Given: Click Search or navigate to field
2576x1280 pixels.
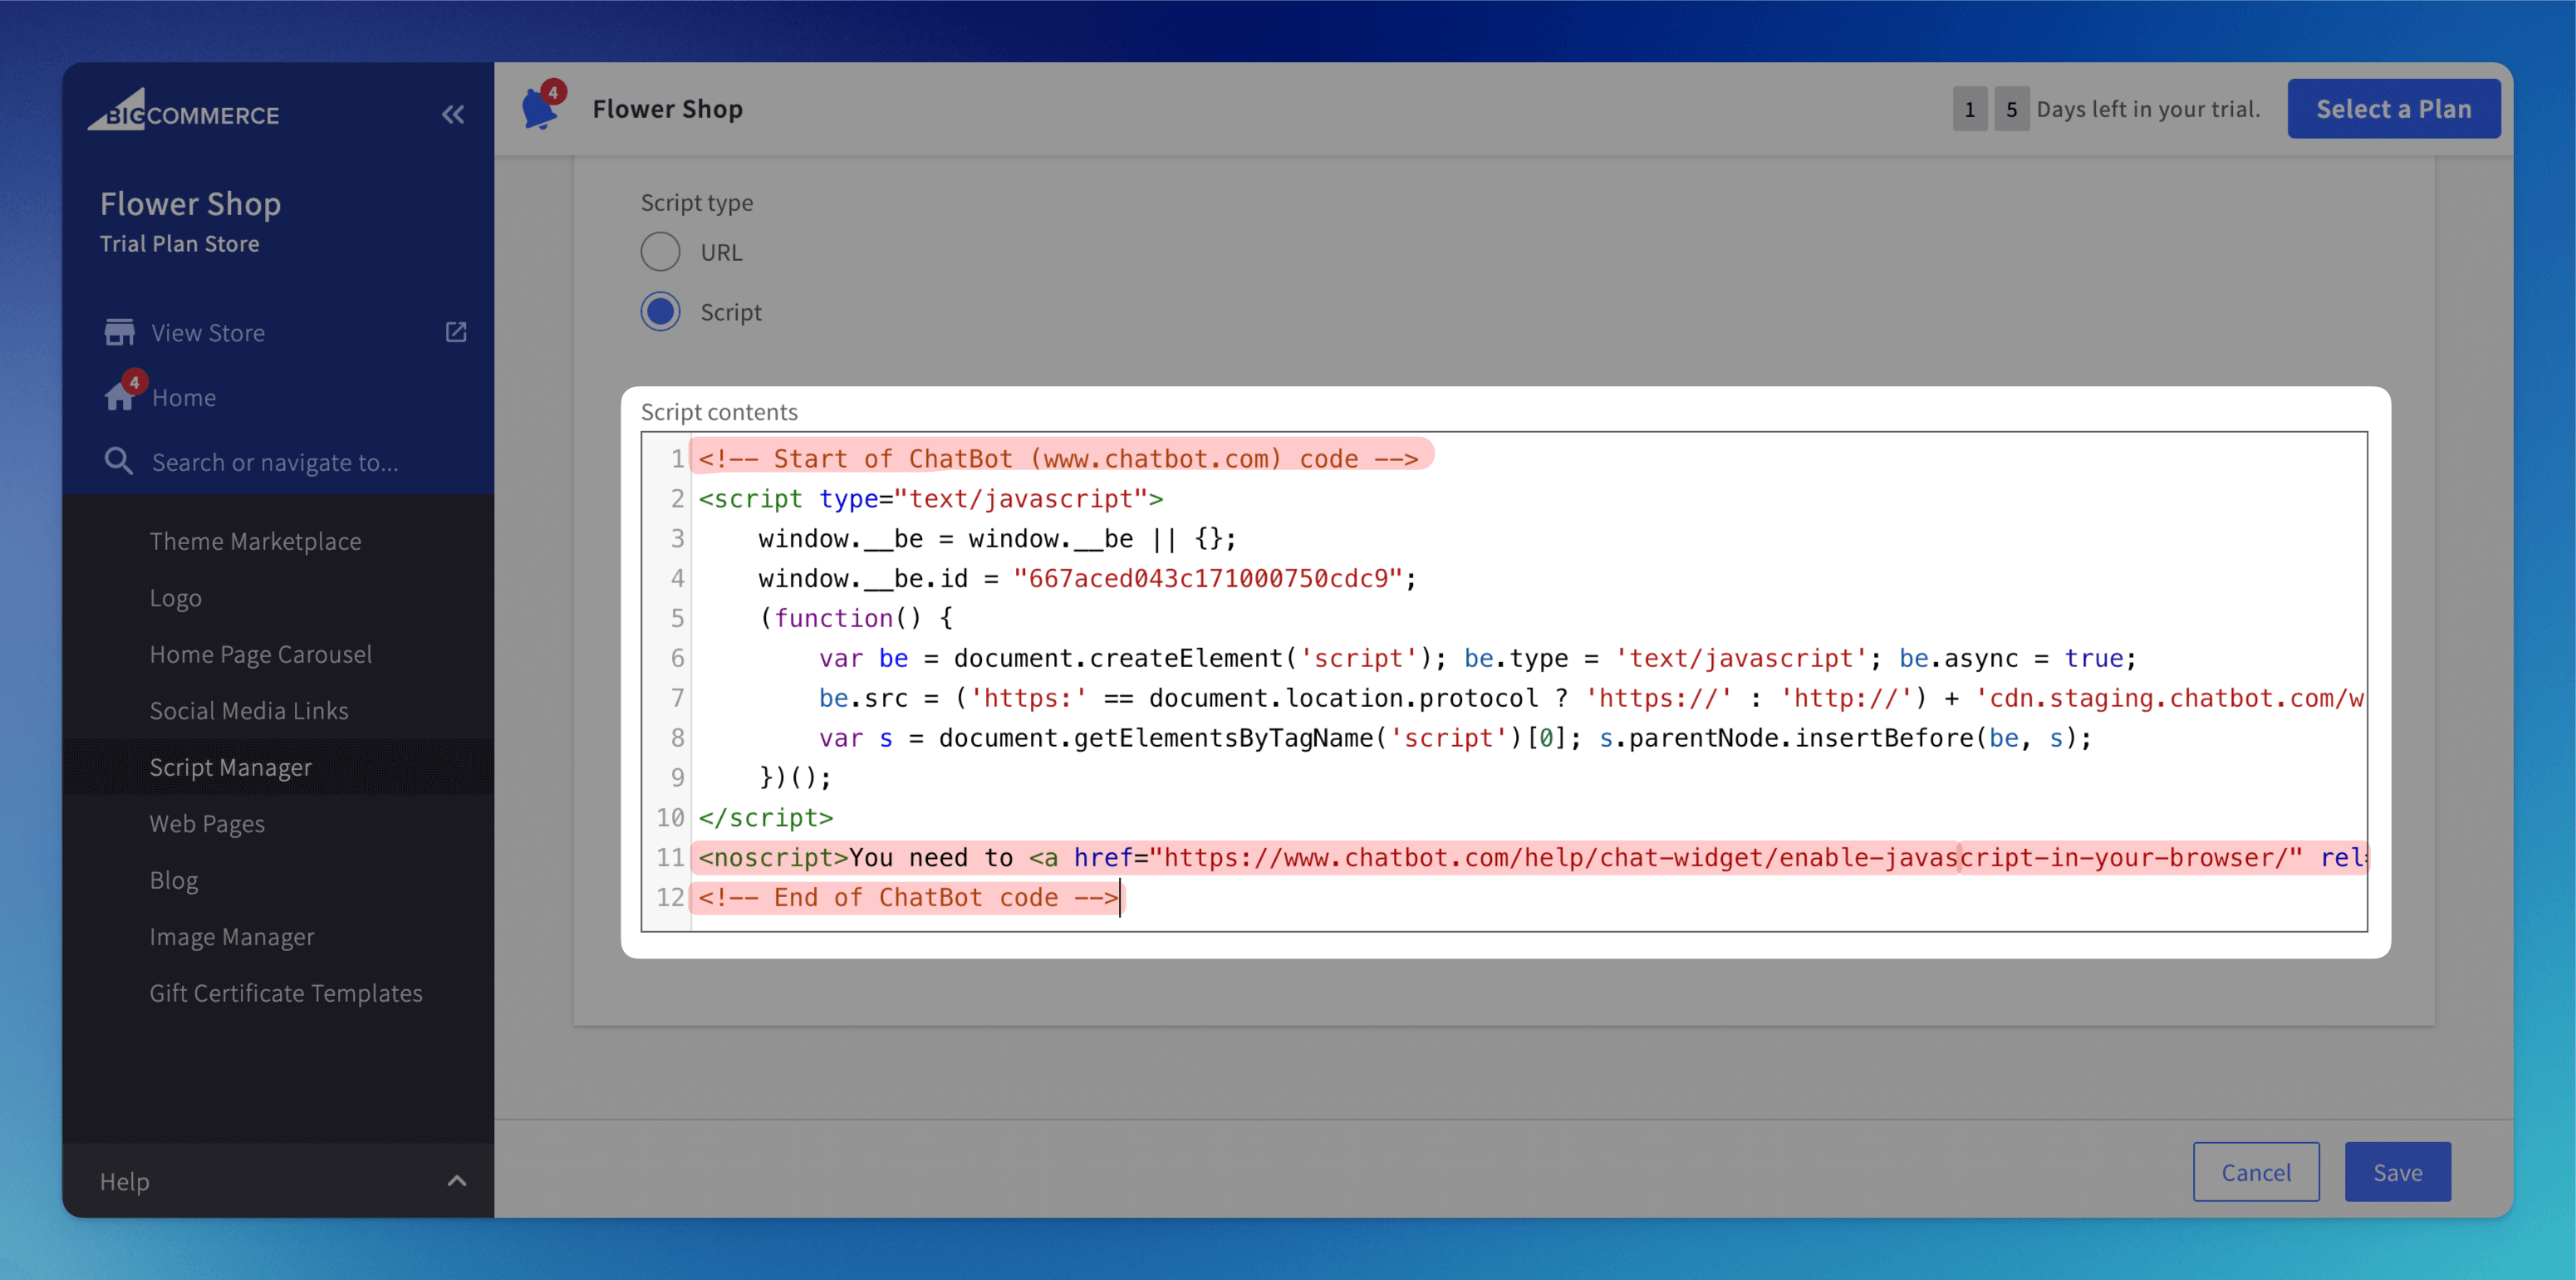Looking at the screenshot, I should tap(275, 462).
